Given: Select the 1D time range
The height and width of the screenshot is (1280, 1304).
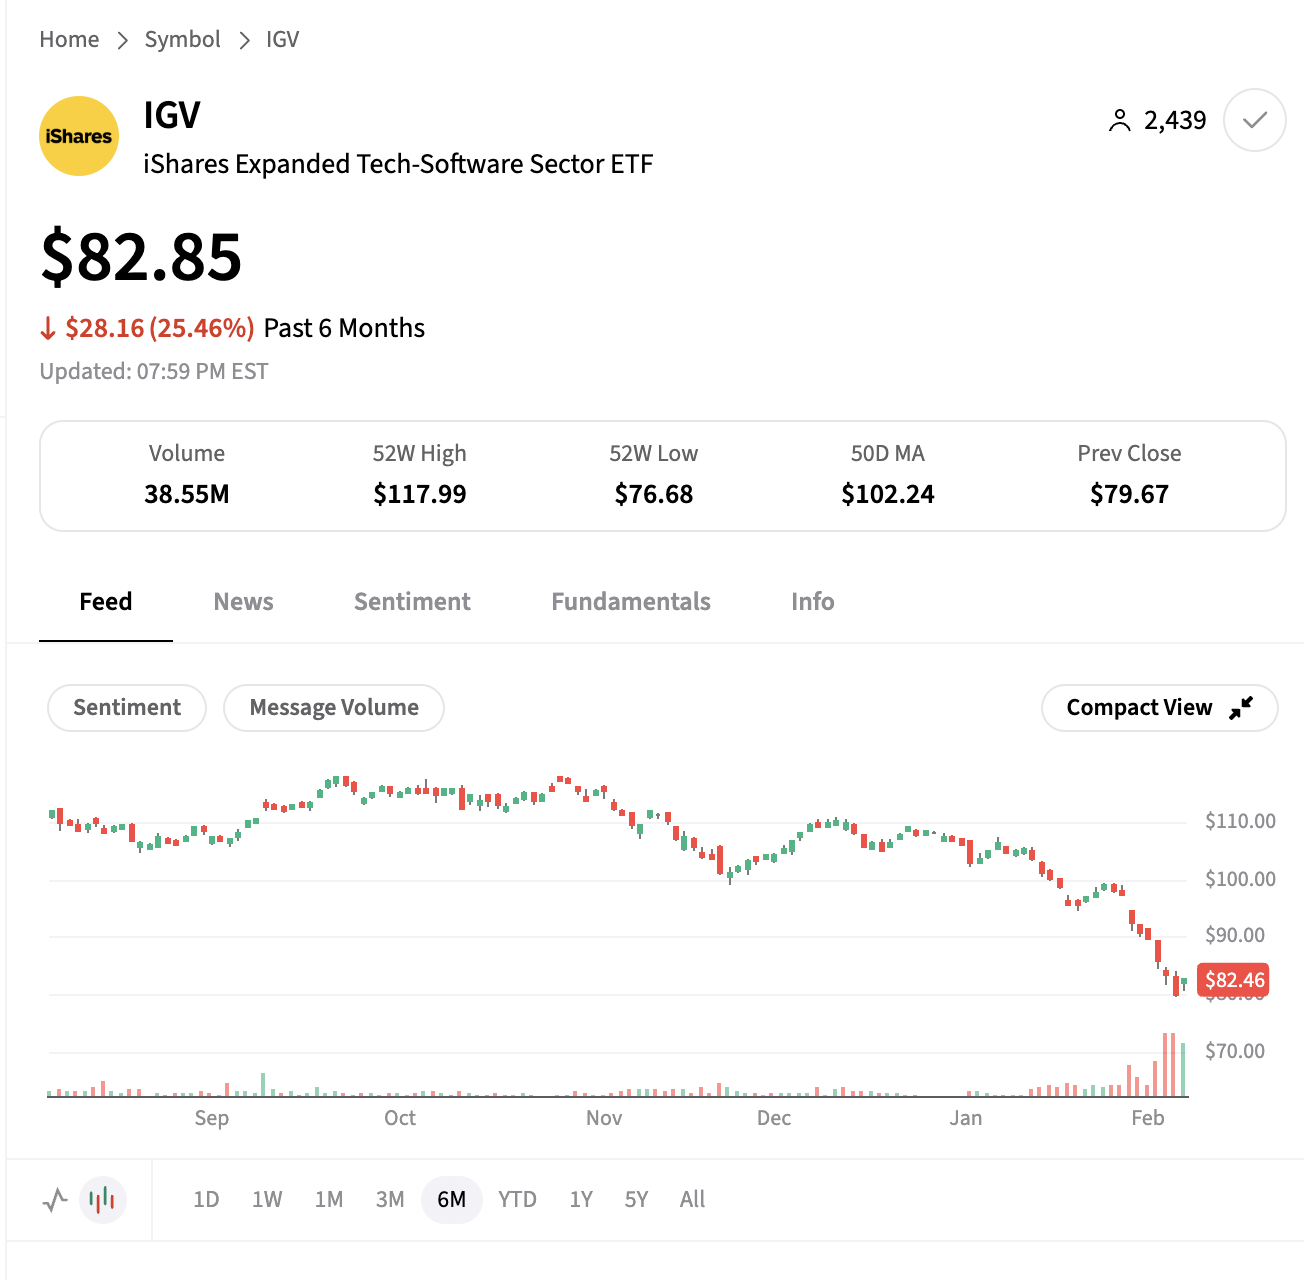Looking at the screenshot, I should point(206,1199).
